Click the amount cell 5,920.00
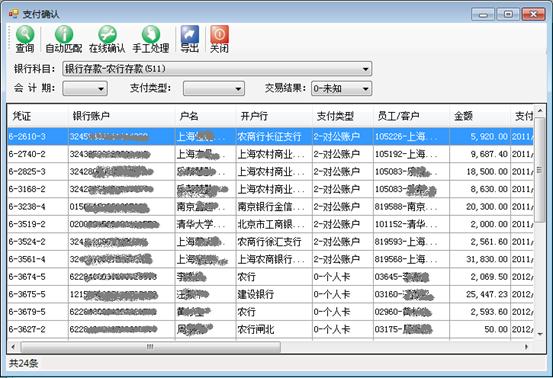The image size is (553, 378). 480,136
